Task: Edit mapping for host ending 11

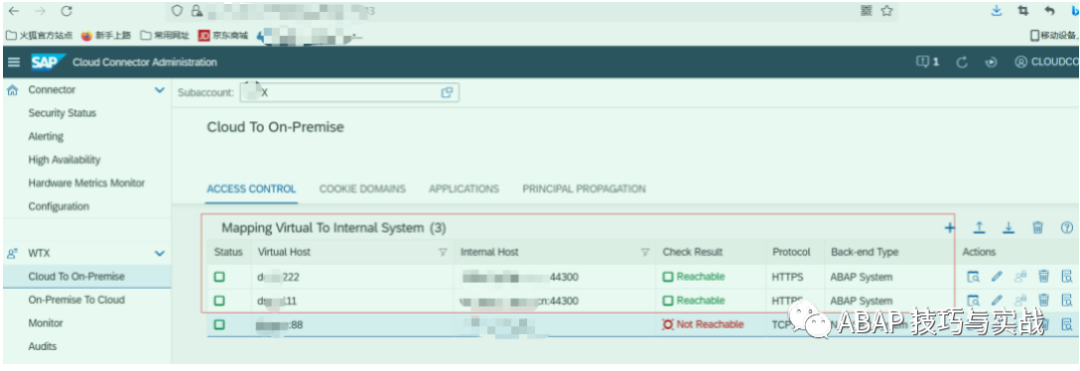Action: point(997,300)
